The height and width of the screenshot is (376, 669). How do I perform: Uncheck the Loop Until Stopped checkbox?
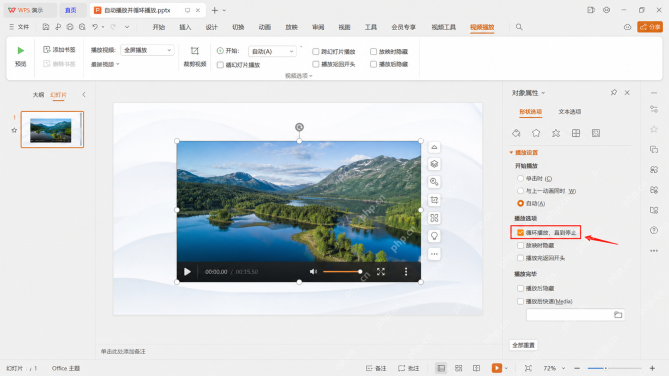point(520,233)
